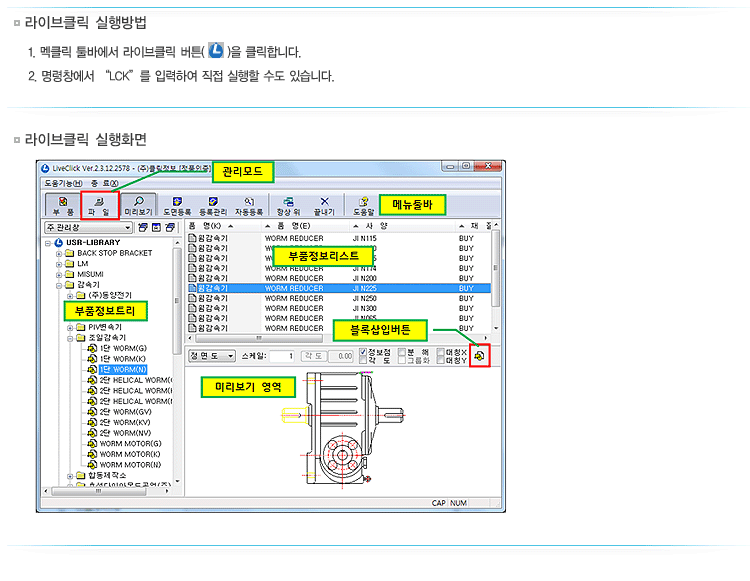The height and width of the screenshot is (581, 750).
Task: Open the 등록관리 toolbar tool
Action: click(x=213, y=206)
